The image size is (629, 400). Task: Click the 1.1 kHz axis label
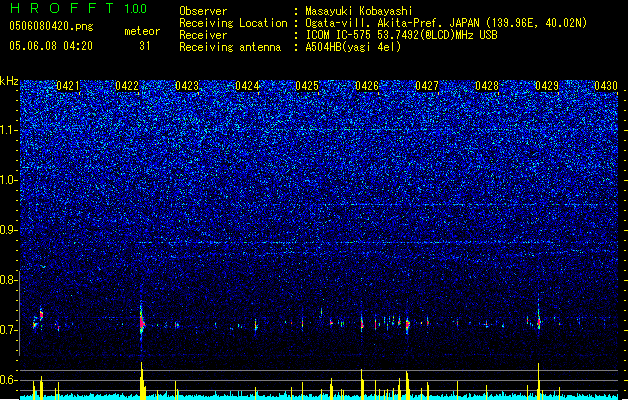coord(9,130)
